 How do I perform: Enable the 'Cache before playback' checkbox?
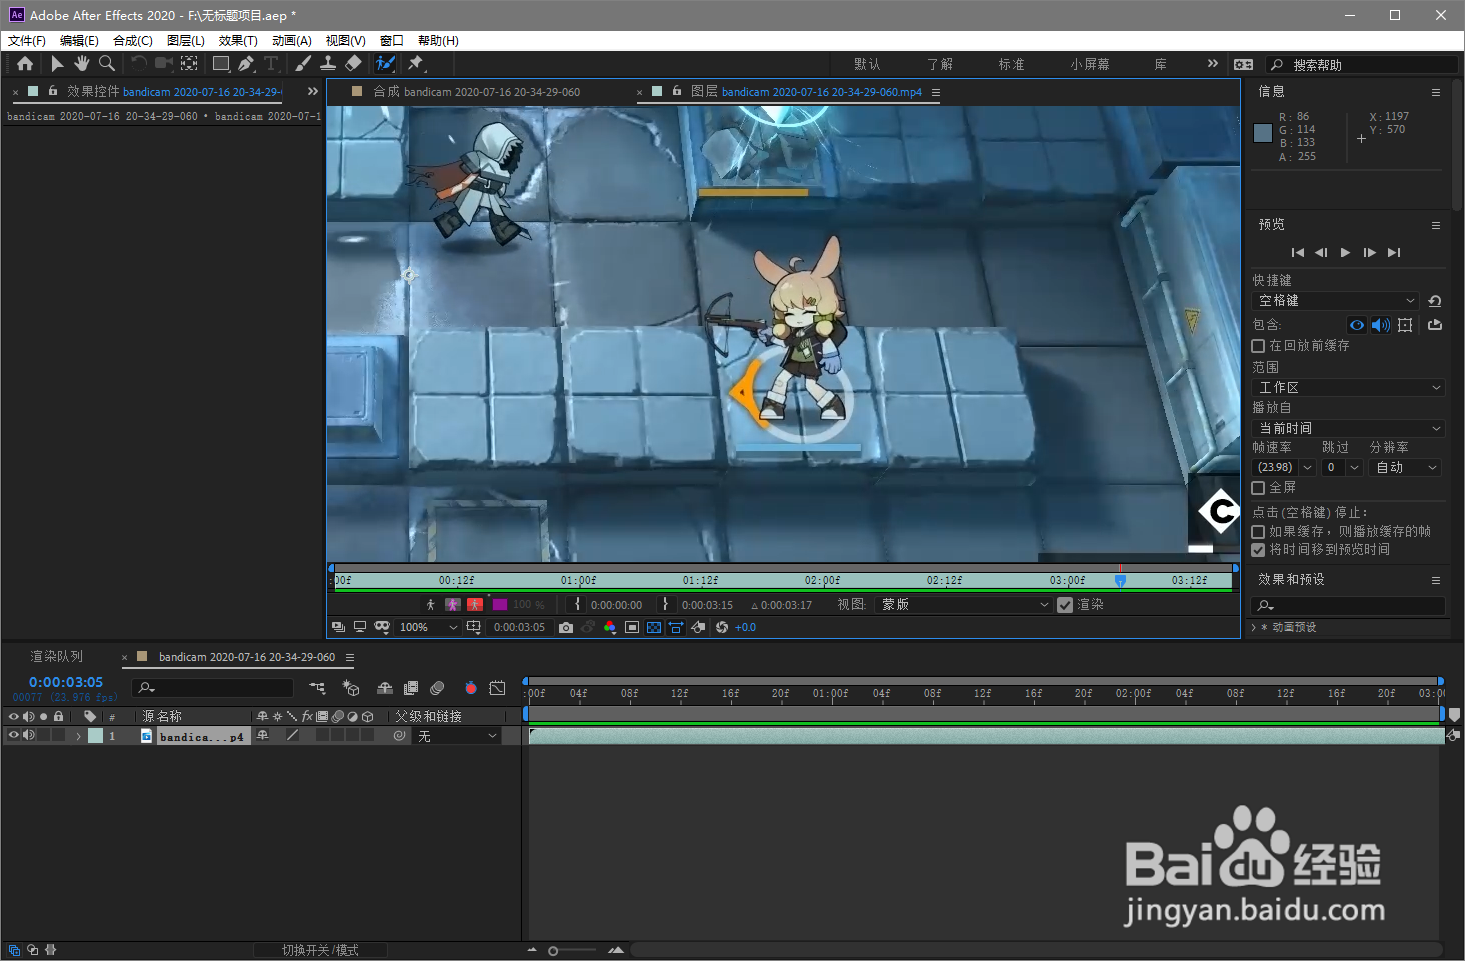(1259, 346)
